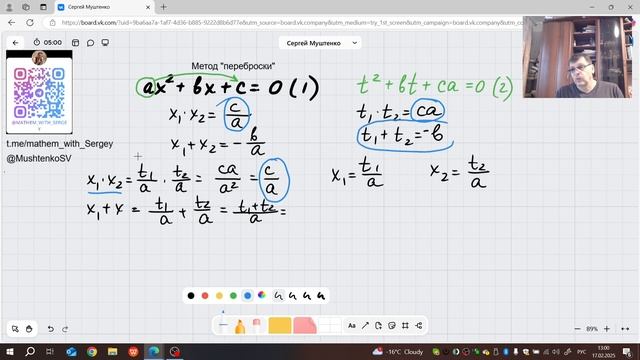Open the Windows Start menu
Image resolution: width=640 pixels, height=360 pixels.
(x=9, y=351)
